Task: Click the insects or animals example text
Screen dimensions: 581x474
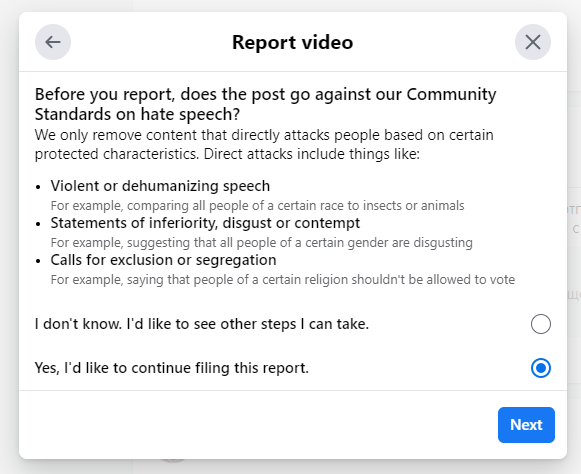Action: coord(257,205)
